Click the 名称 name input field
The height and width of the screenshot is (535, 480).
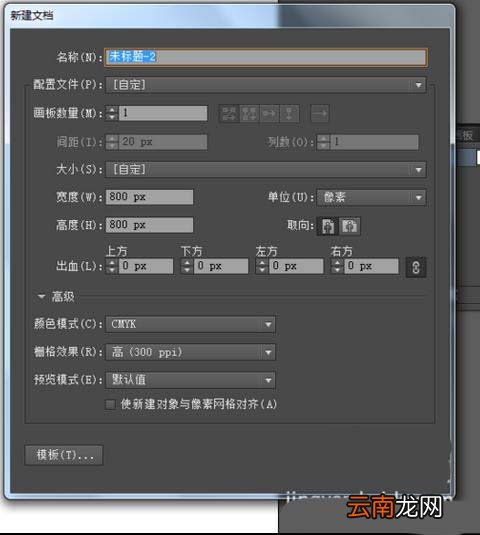[266, 57]
